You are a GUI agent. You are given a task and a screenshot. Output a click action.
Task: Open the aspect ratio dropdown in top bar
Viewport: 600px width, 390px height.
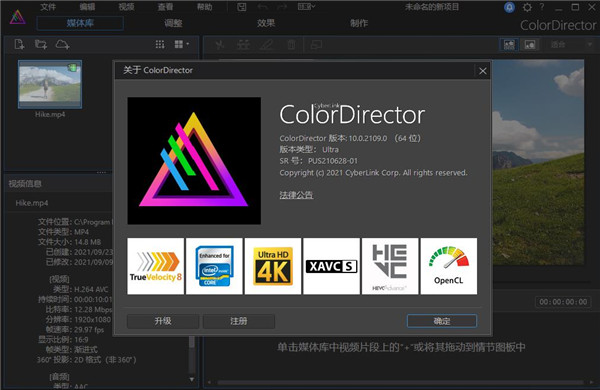[306, 7]
